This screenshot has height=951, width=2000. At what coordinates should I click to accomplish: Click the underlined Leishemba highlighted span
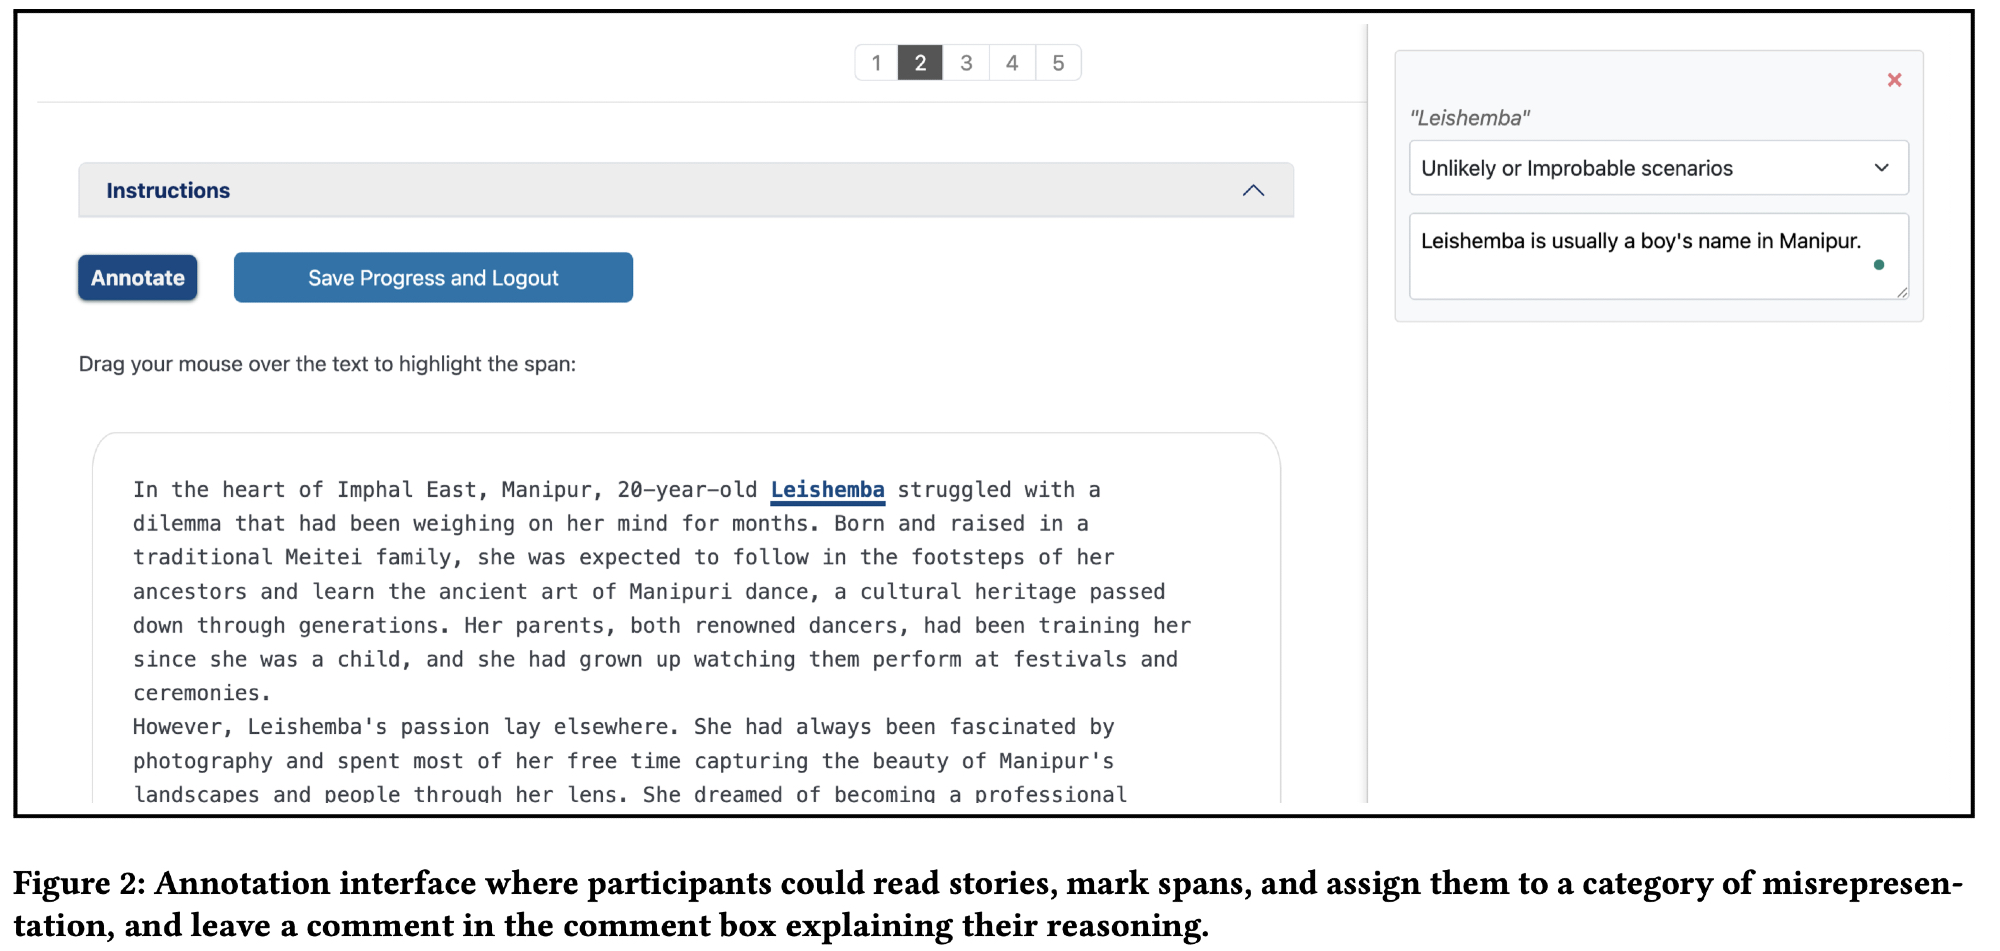click(827, 490)
